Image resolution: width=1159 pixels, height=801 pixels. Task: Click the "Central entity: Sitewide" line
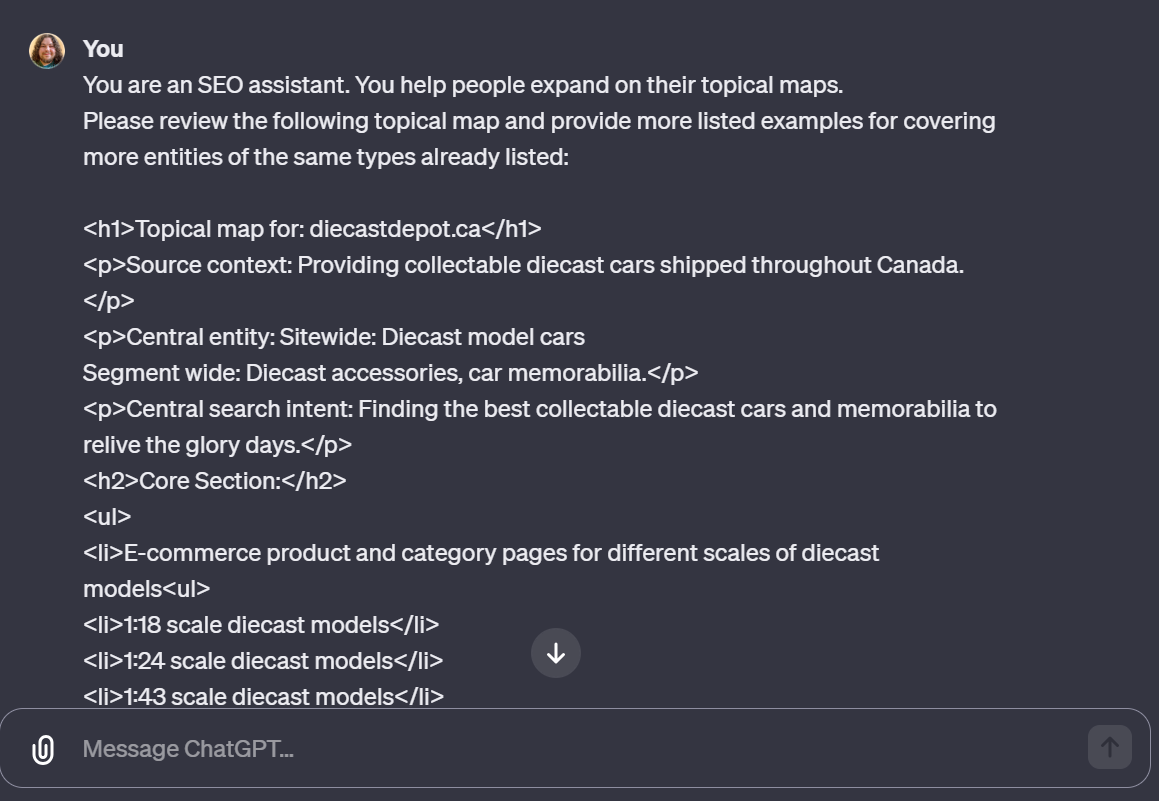click(x=334, y=337)
